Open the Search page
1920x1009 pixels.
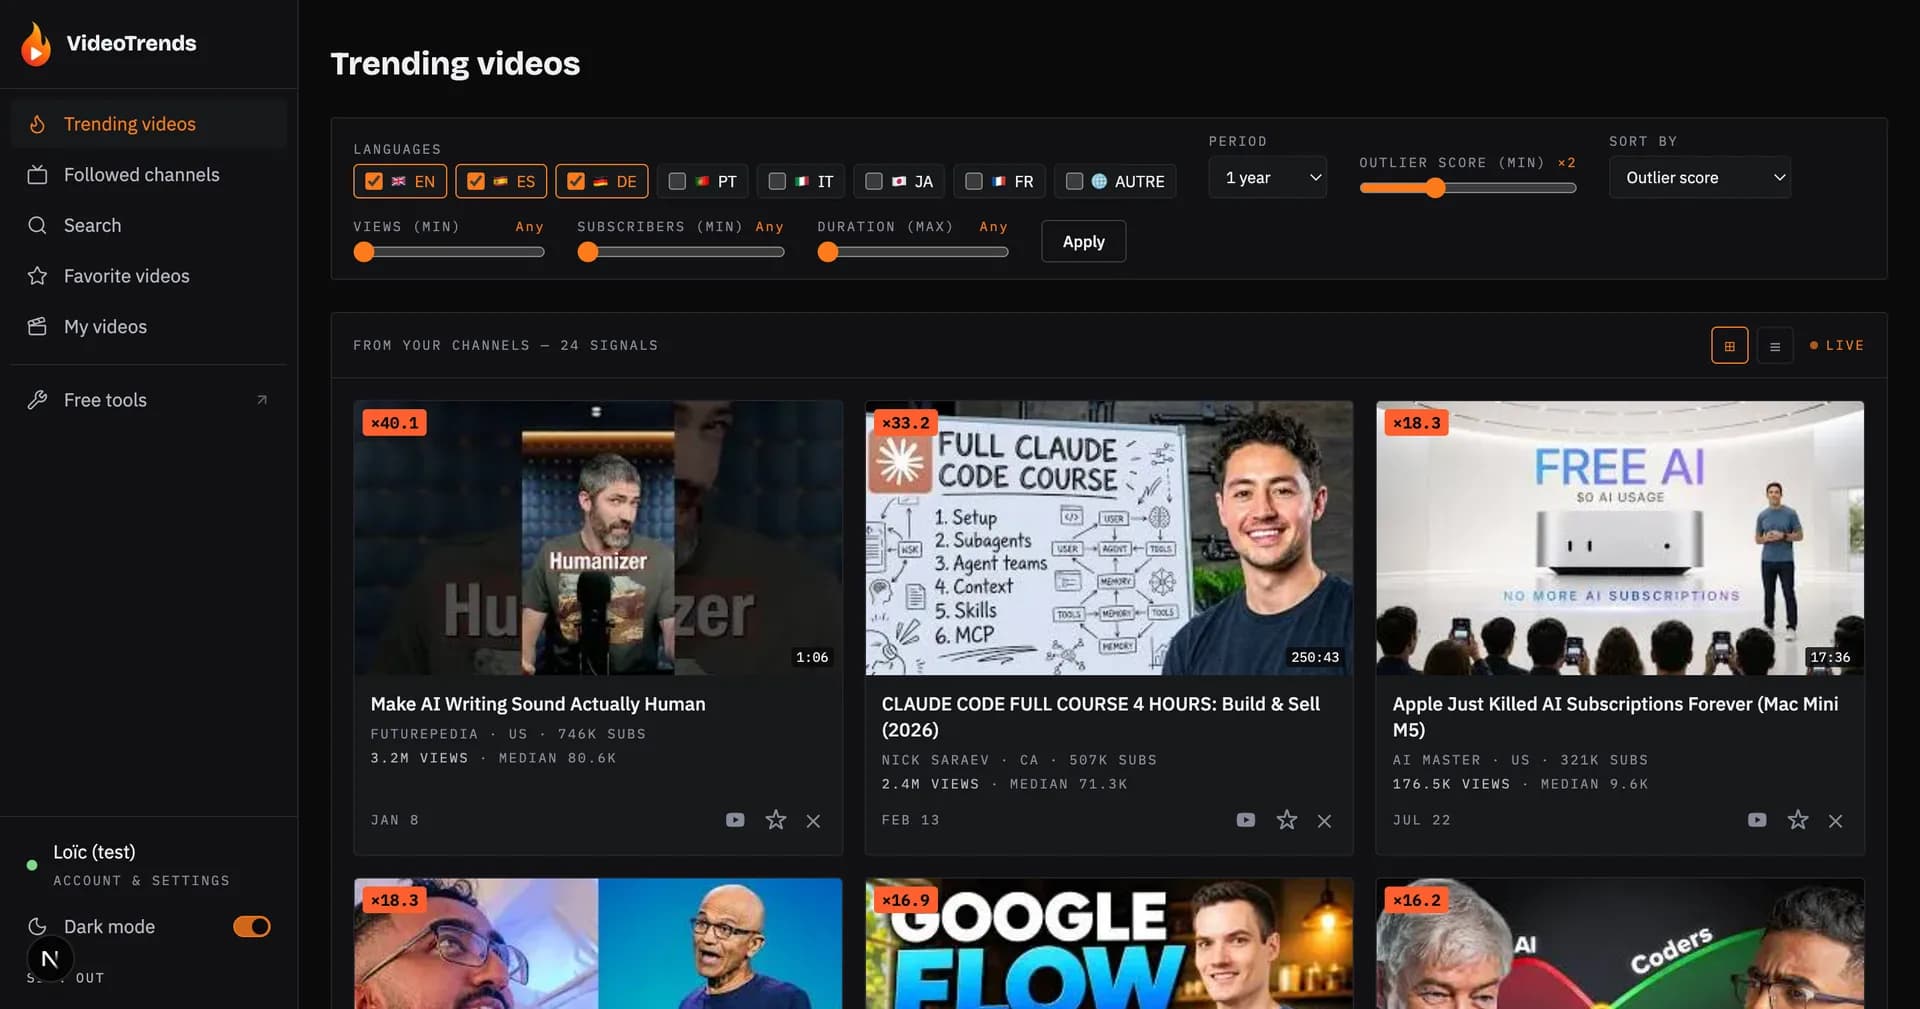pos(149,225)
